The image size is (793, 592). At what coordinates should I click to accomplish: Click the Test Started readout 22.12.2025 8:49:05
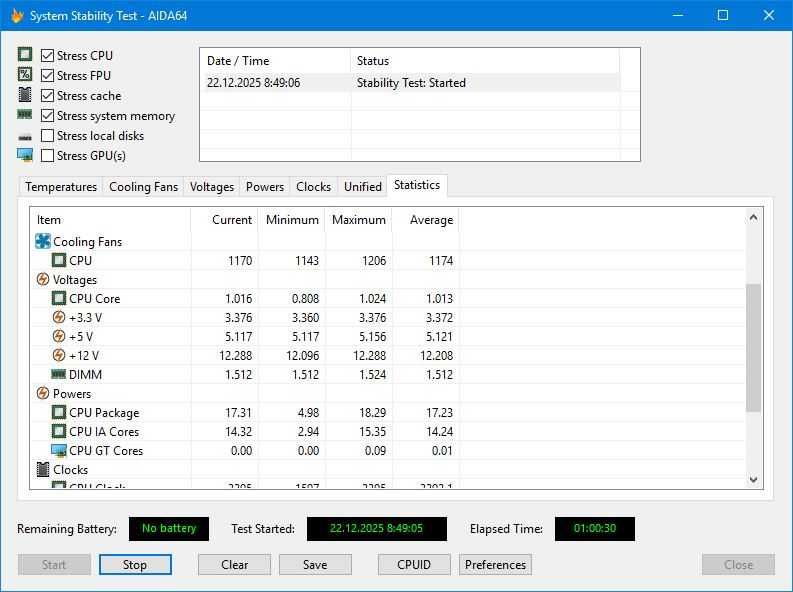tap(376, 528)
